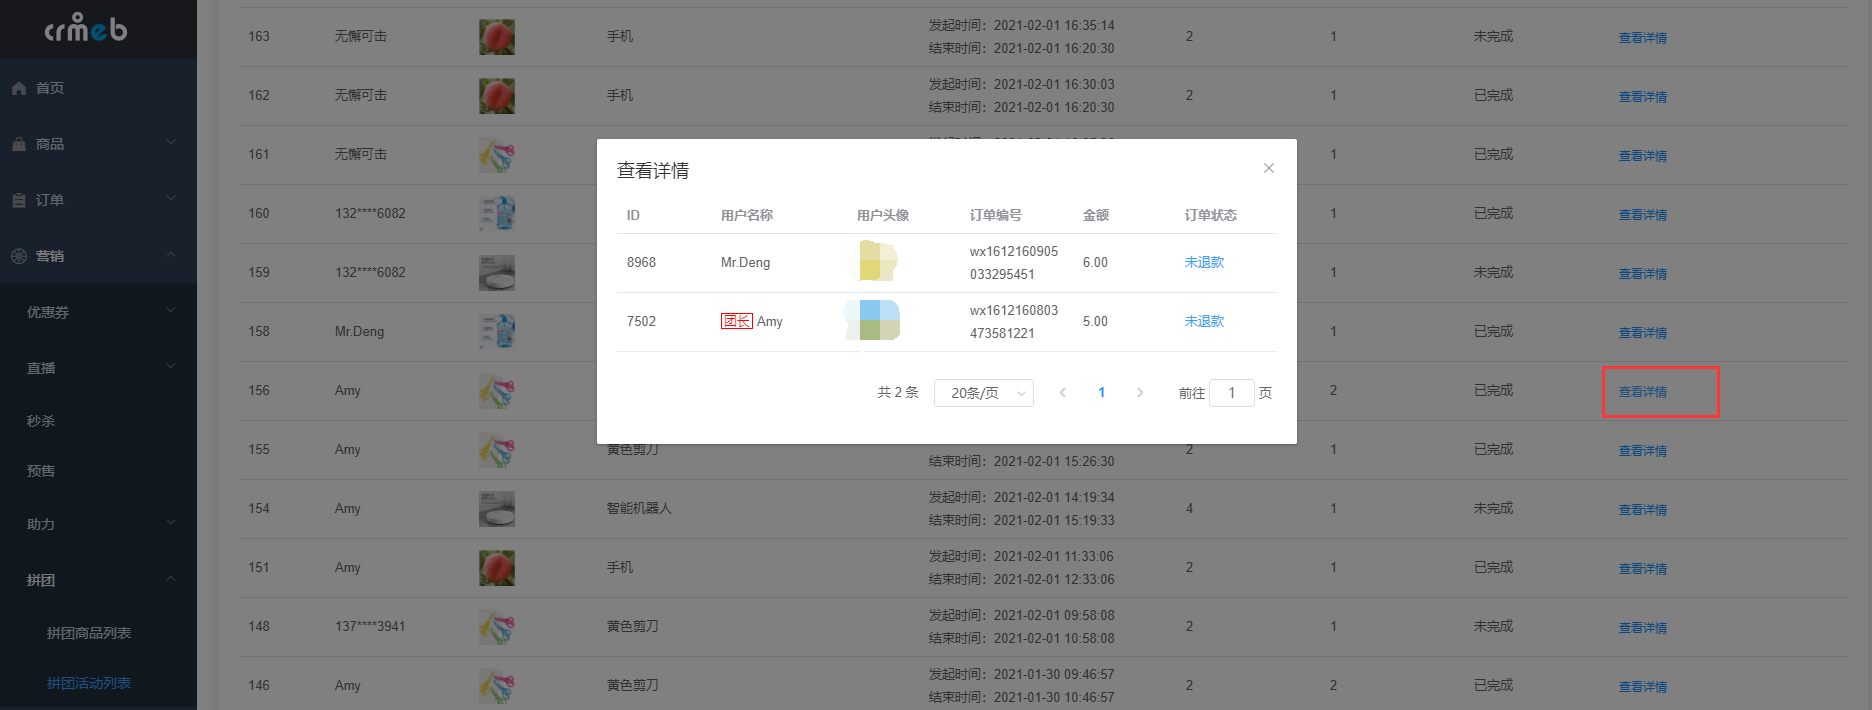Expand the 优惠券 submenu
Screen dimensions: 1872x710
[x=98, y=312]
